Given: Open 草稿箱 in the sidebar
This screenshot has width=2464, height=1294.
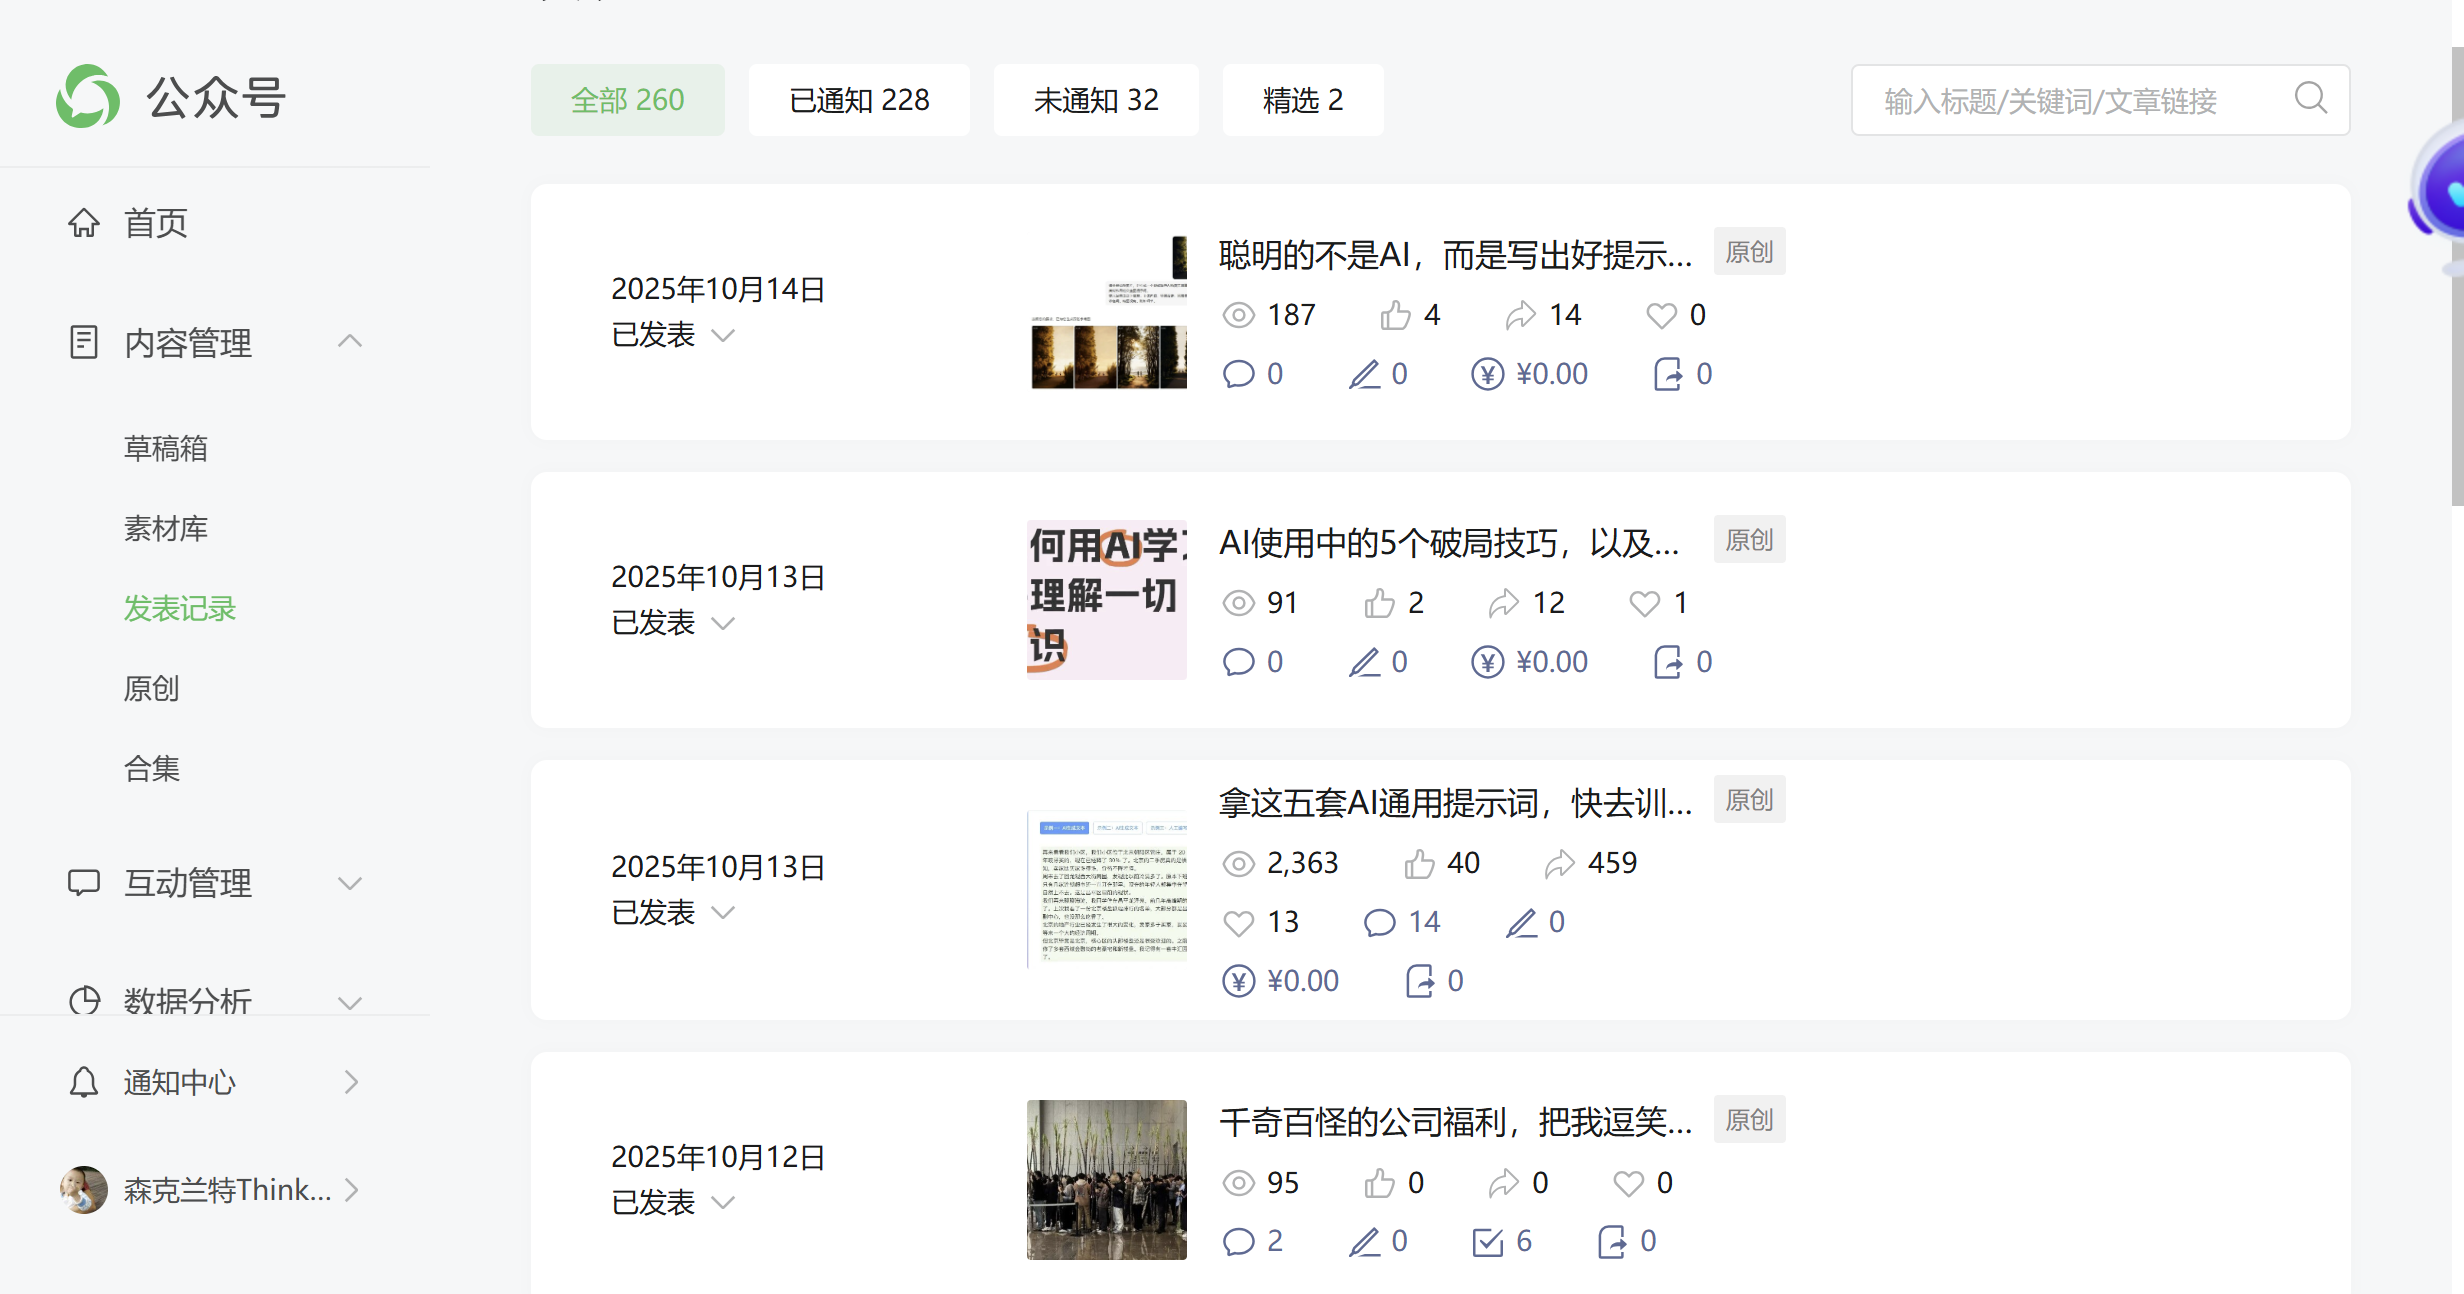Looking at the screenshot, I should pyautogui.click(x=166, y=448).
